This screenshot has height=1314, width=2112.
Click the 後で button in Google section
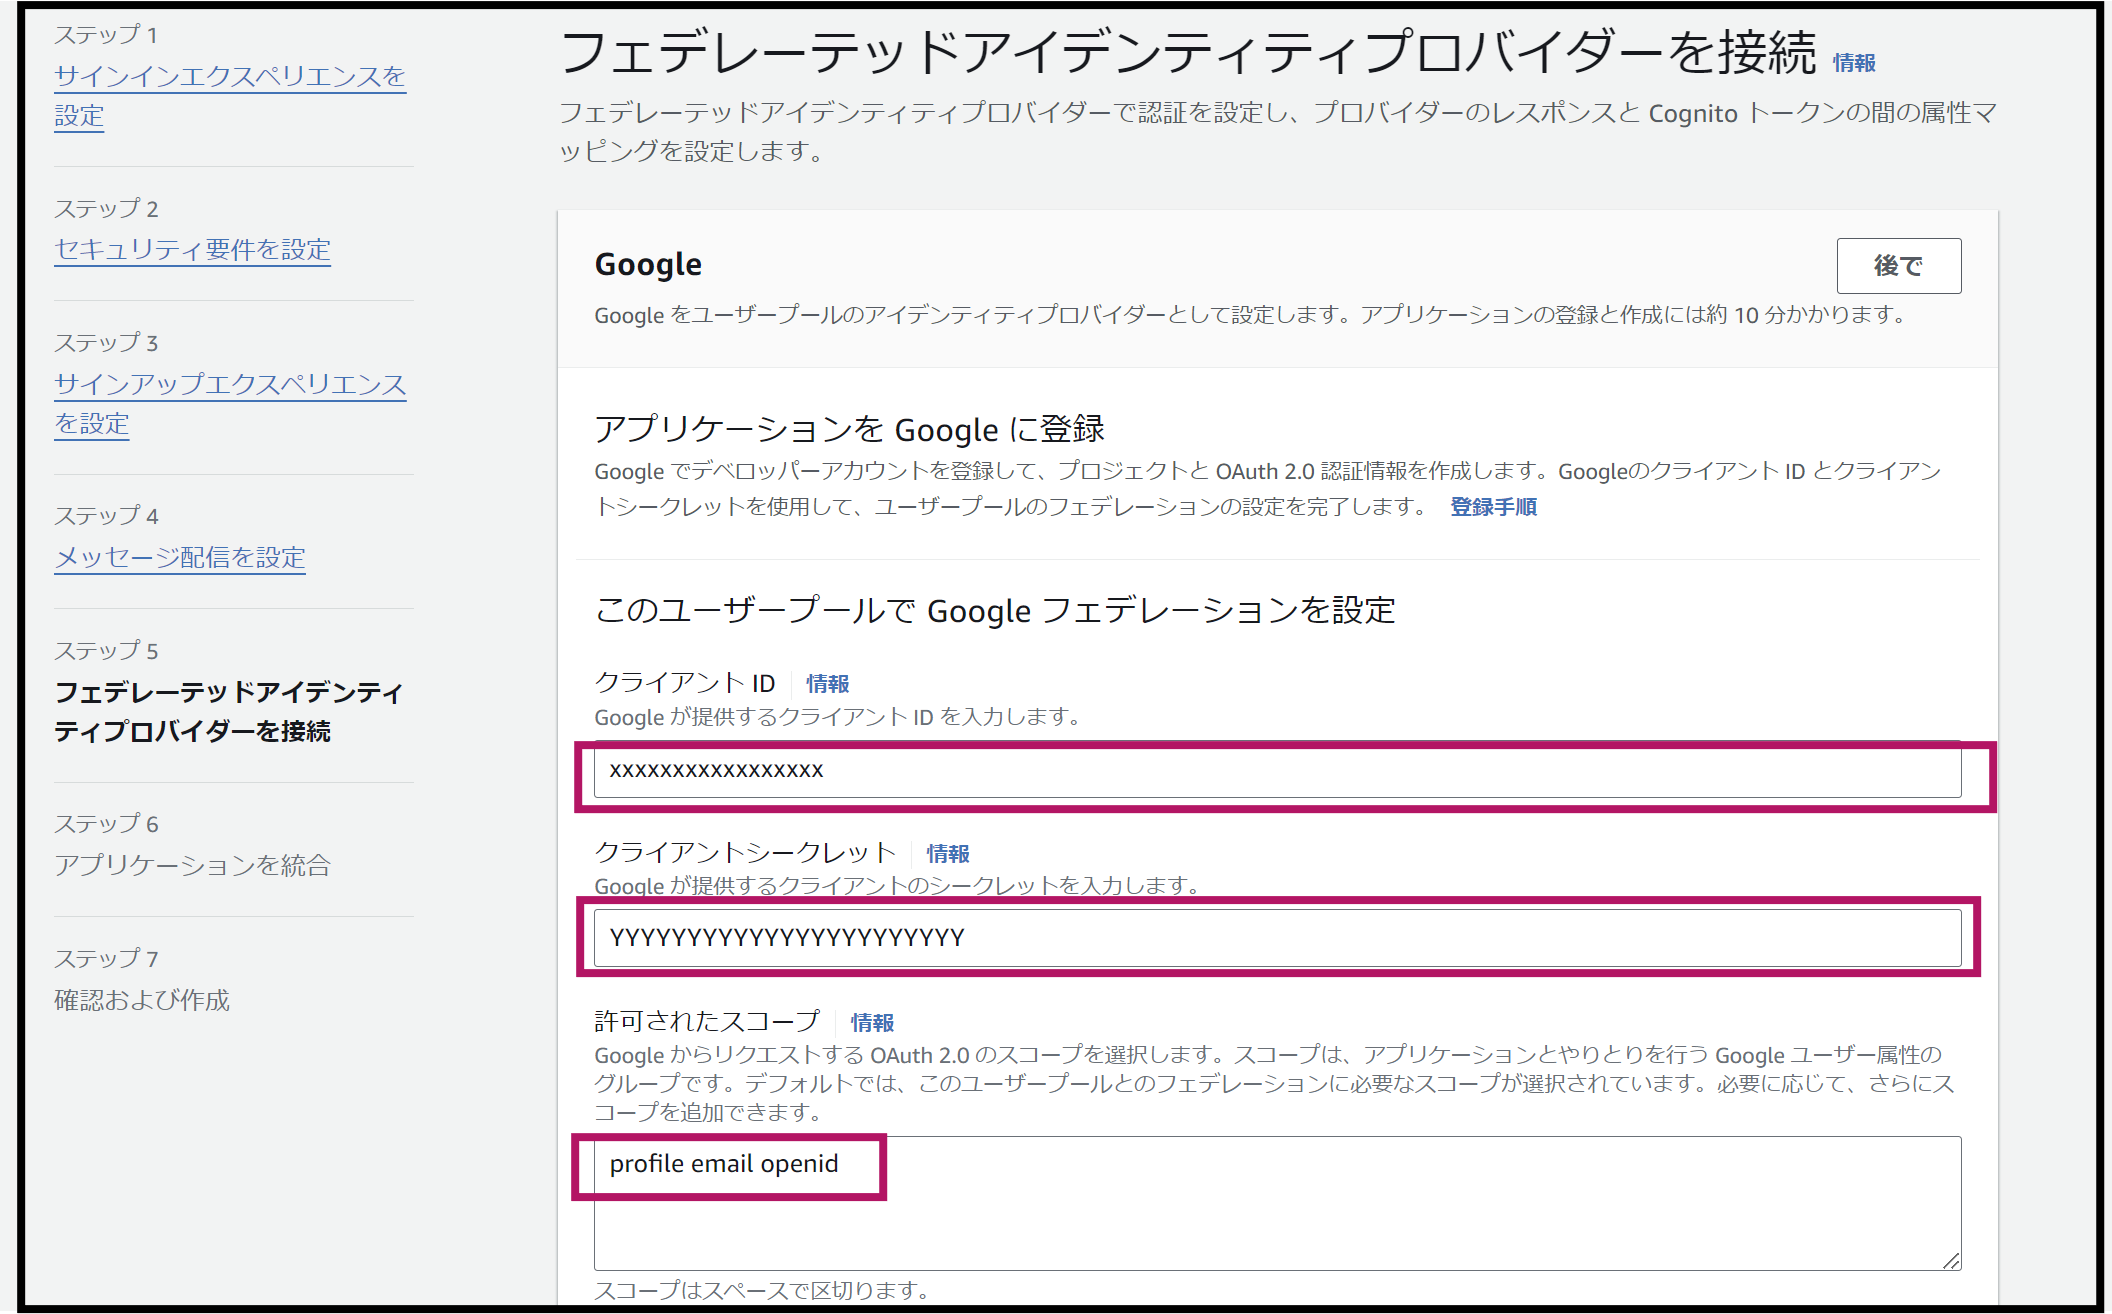1898,266
